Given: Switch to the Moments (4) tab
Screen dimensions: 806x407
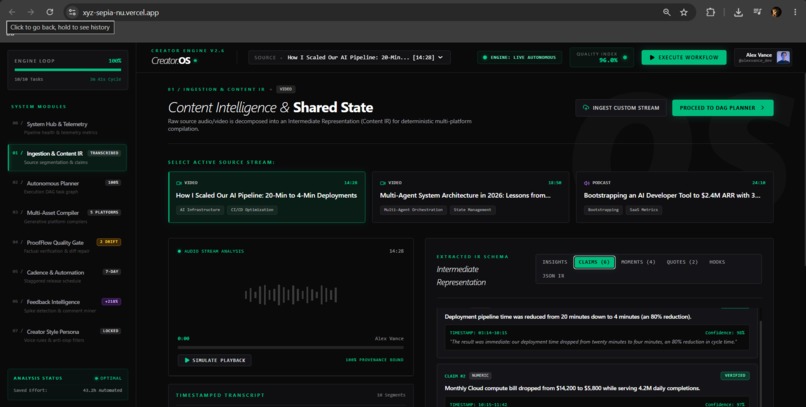Looking at the screenshot, I should tap(638, 262).
